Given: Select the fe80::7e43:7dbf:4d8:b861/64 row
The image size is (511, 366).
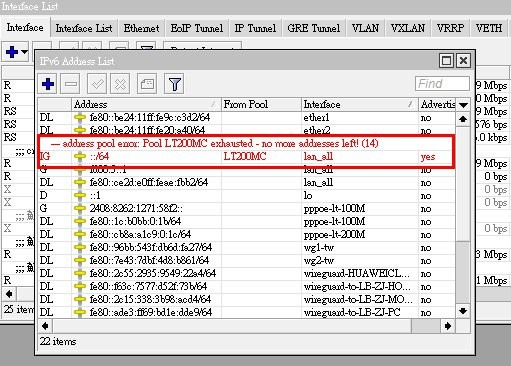Looking at the screenshot, I should [x=246, y=260].
